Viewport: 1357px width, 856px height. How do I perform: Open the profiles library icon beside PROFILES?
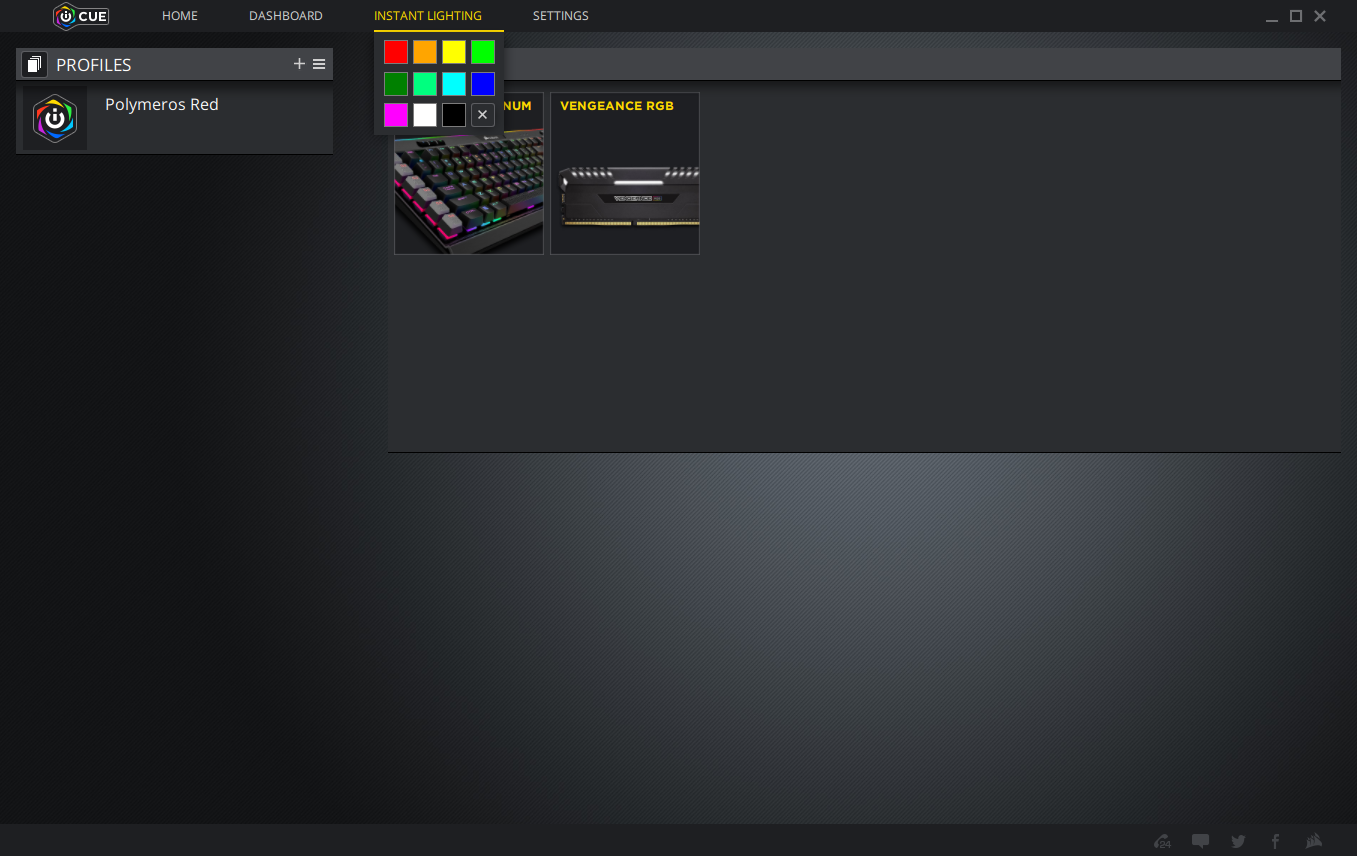pyautogui.click(x=34, y=64)
